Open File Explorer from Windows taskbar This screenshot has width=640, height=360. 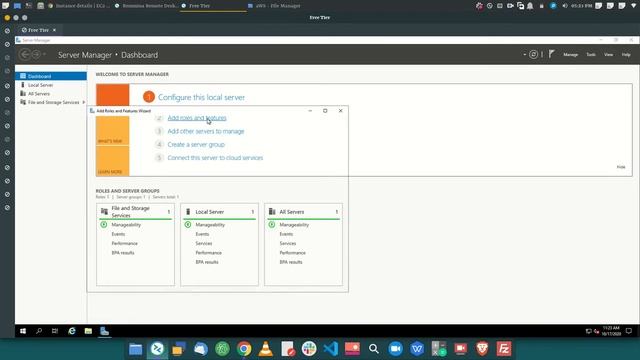(x=88, y=331)
